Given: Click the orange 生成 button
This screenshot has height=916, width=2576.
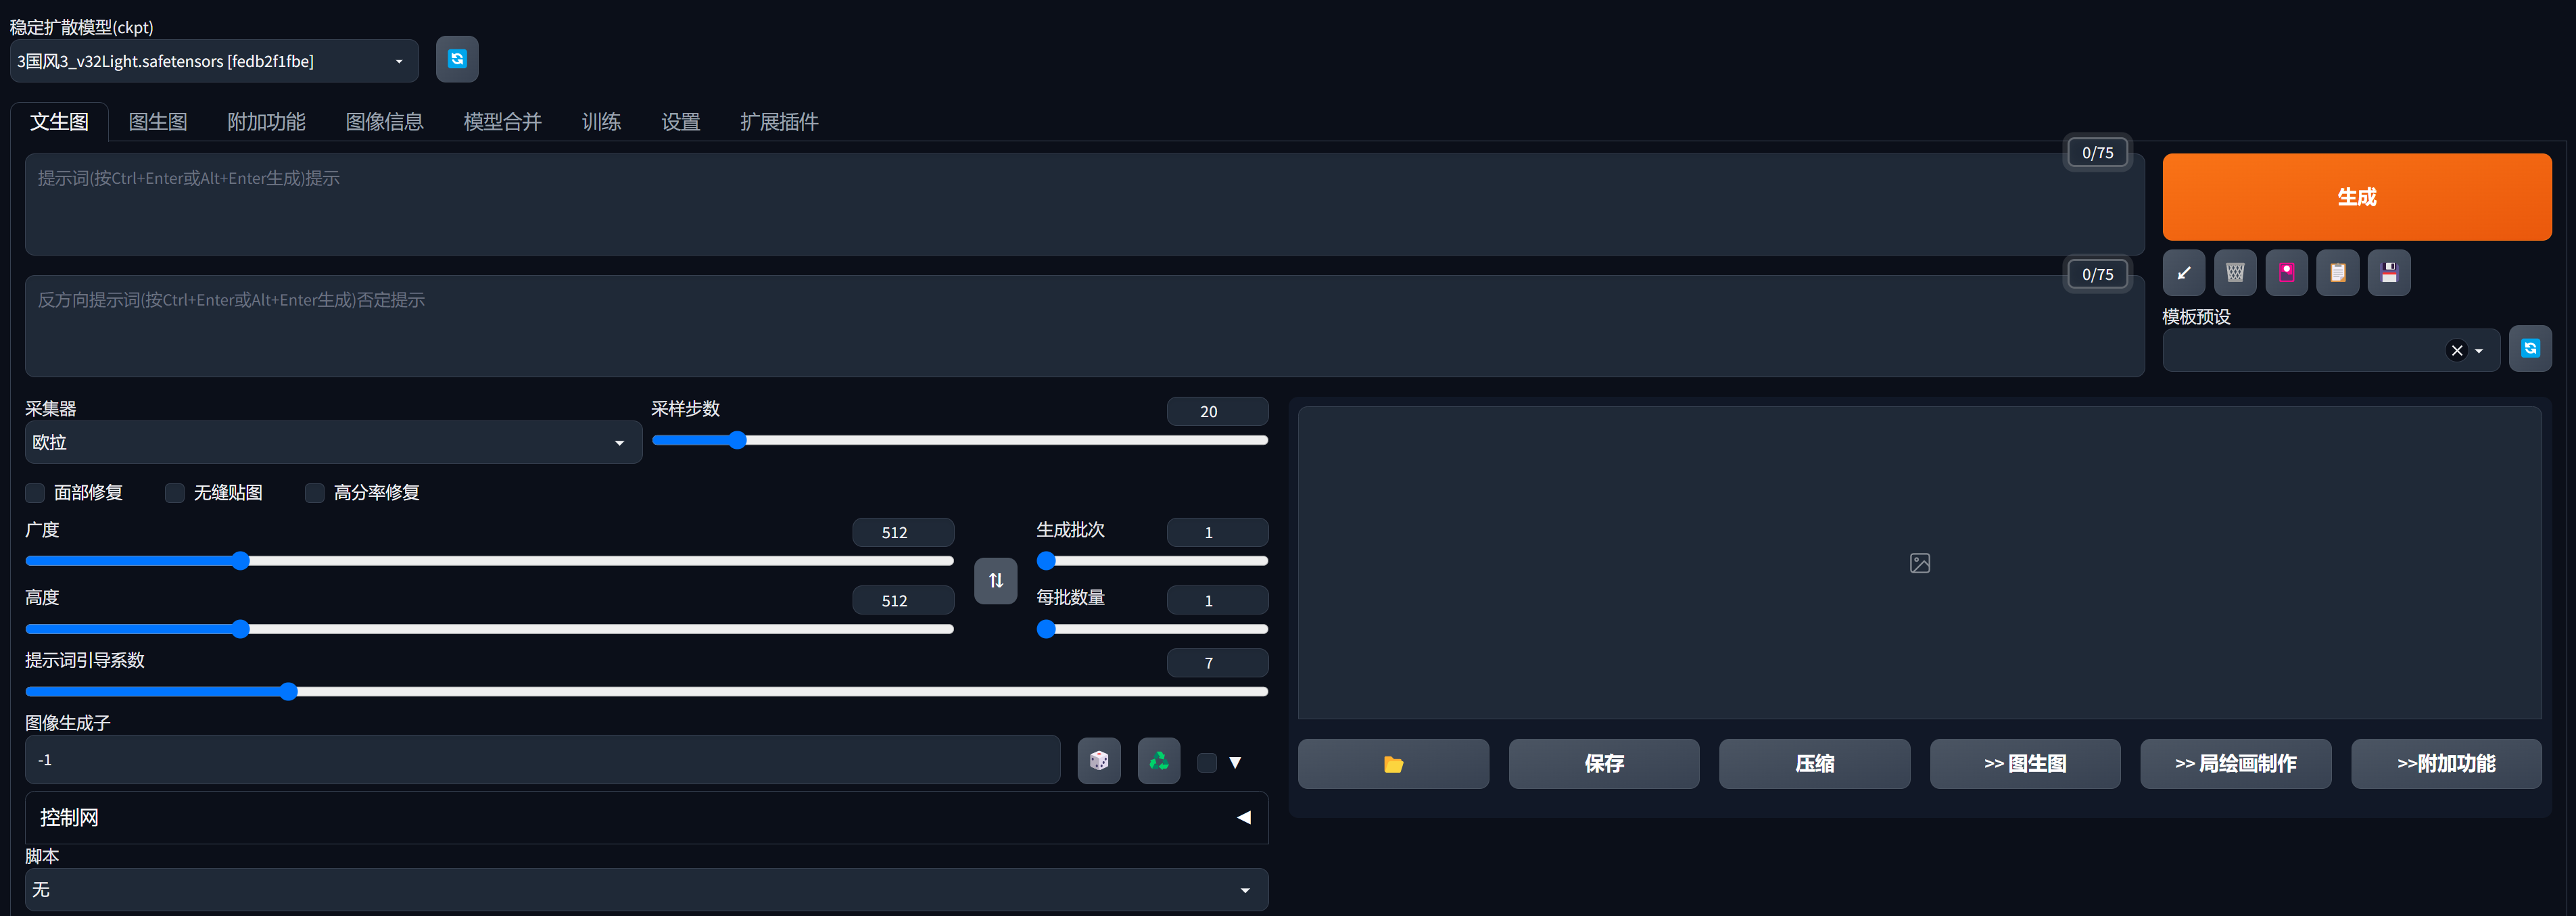Looking at the screenshot, I should 2357,197.
